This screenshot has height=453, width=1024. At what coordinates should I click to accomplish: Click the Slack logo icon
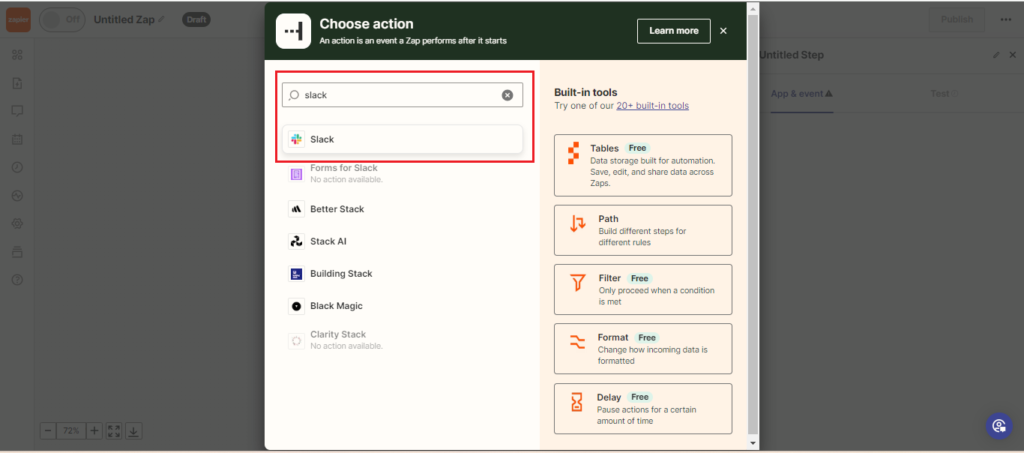point(296,139)
